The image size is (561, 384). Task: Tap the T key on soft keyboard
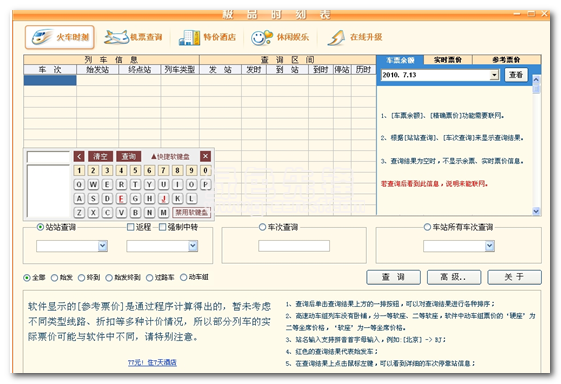point(135,184)
